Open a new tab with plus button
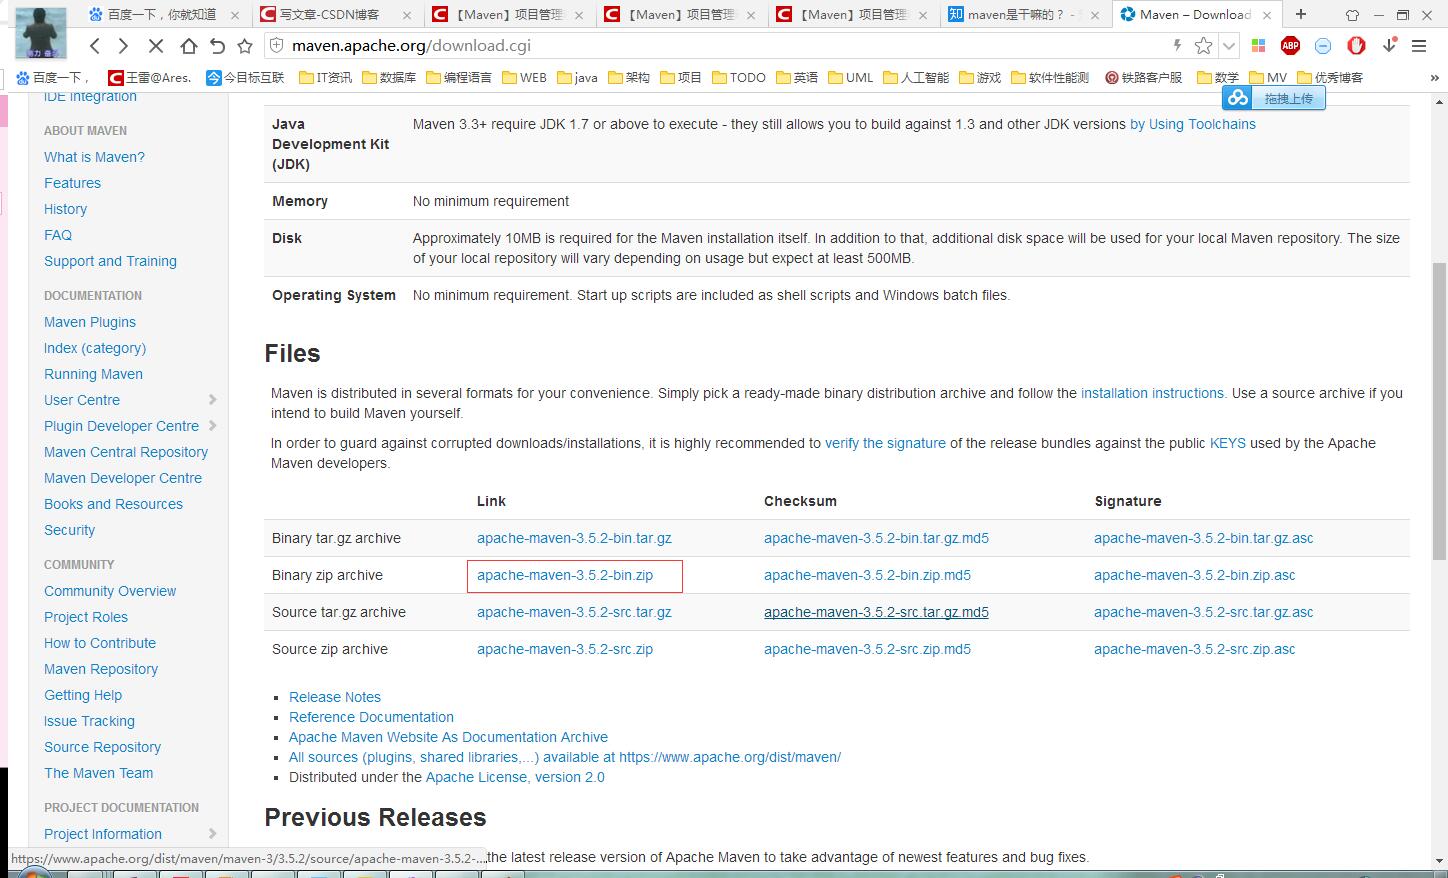Image resolution: width=1448 pixels, height=878 pixels. point(1301,14)
